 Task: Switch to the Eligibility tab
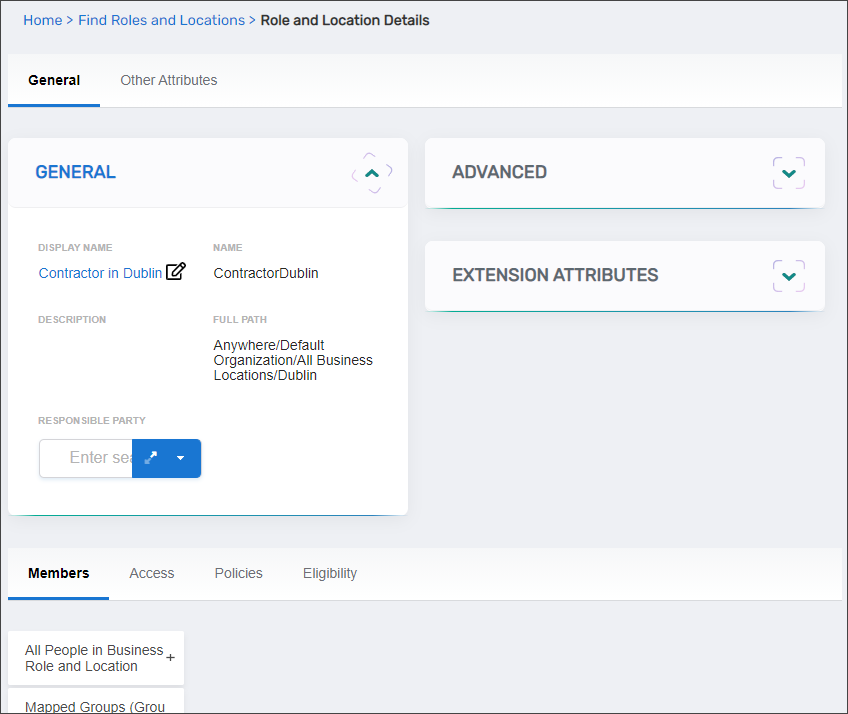[x=330, y=573]
